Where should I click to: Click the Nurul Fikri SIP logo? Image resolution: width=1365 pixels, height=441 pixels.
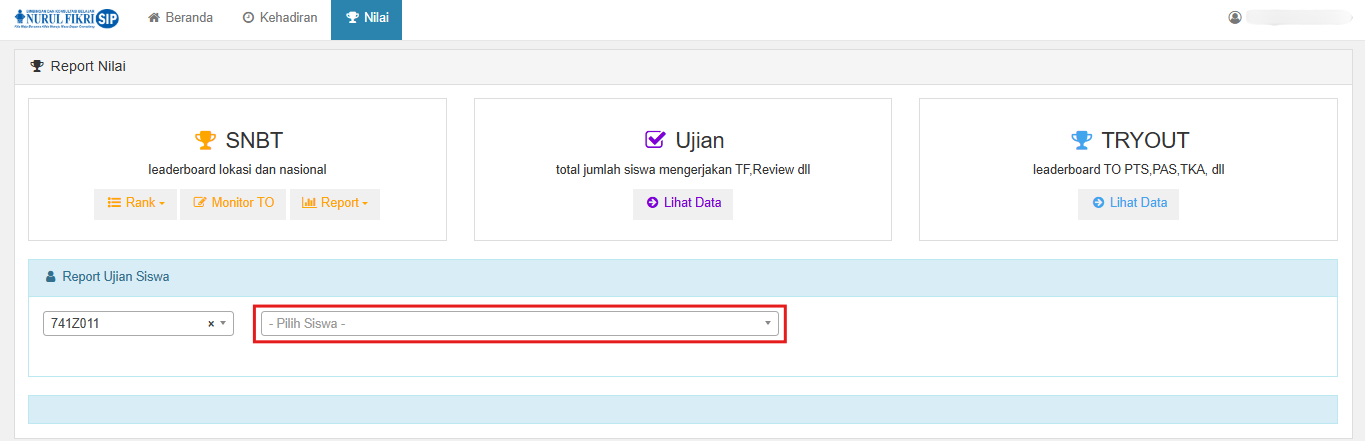click(x=67, y=18)
